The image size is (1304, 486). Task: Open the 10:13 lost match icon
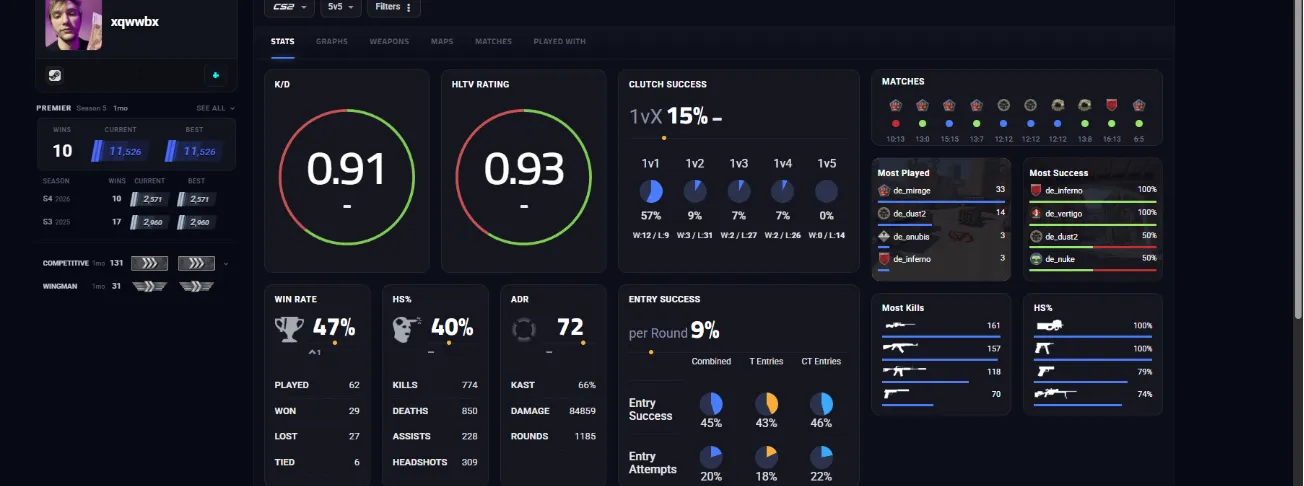(895, 105)
